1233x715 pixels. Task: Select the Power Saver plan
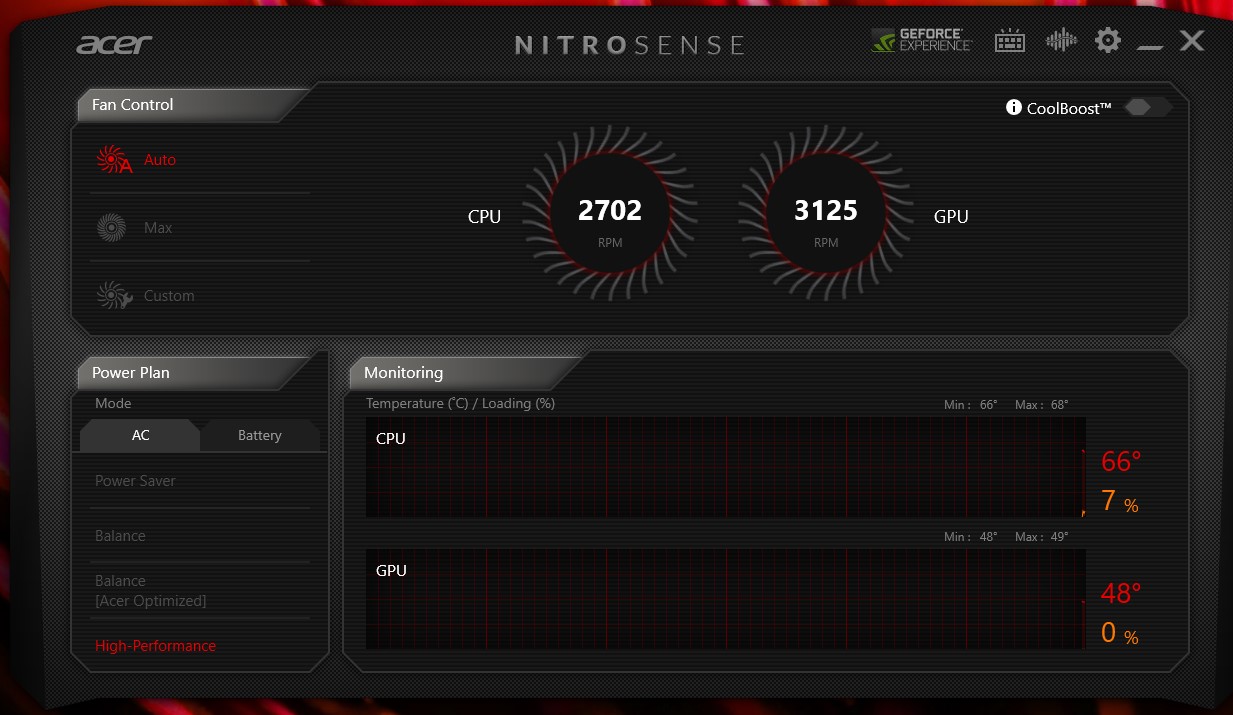coord(135,481)
